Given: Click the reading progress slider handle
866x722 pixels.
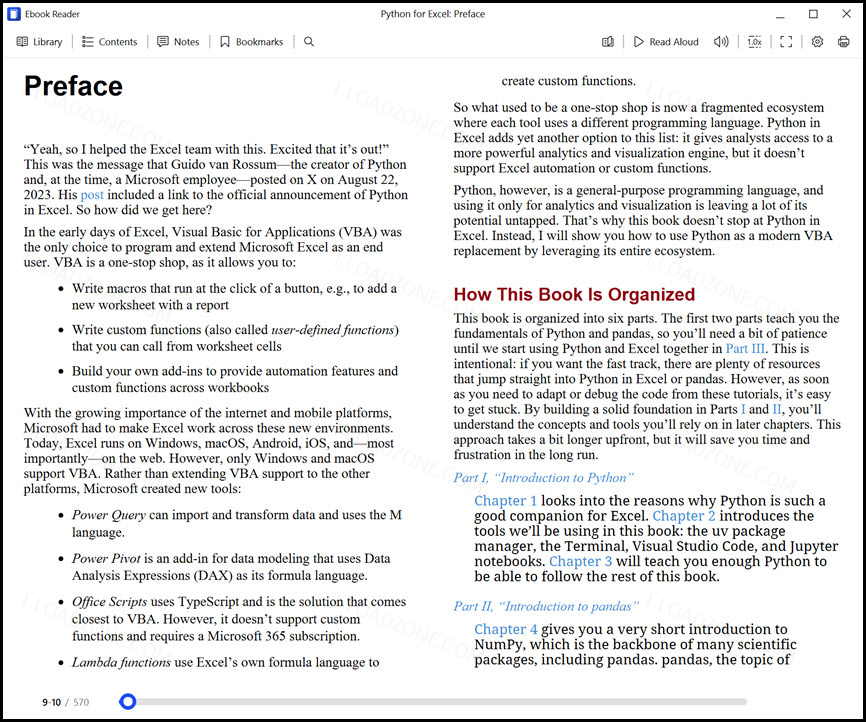Looking at the screenshot, I should pos(128,702).
